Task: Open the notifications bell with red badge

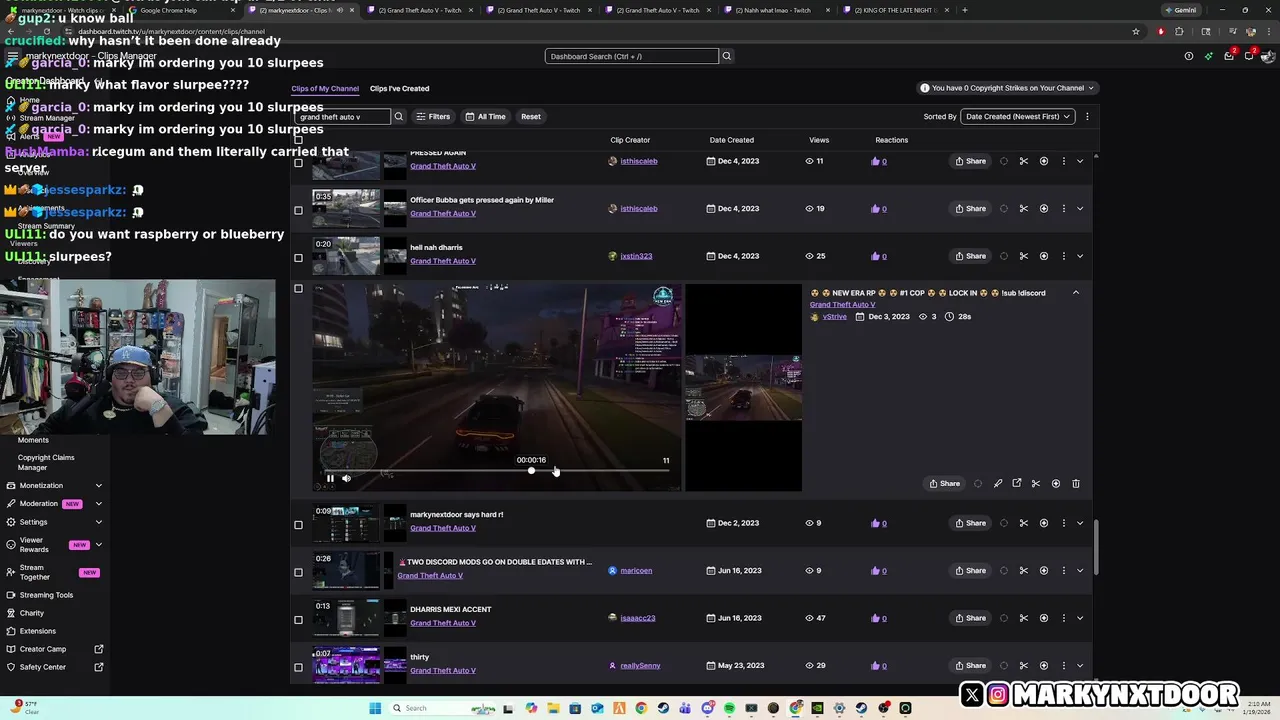Action: 1248,56
